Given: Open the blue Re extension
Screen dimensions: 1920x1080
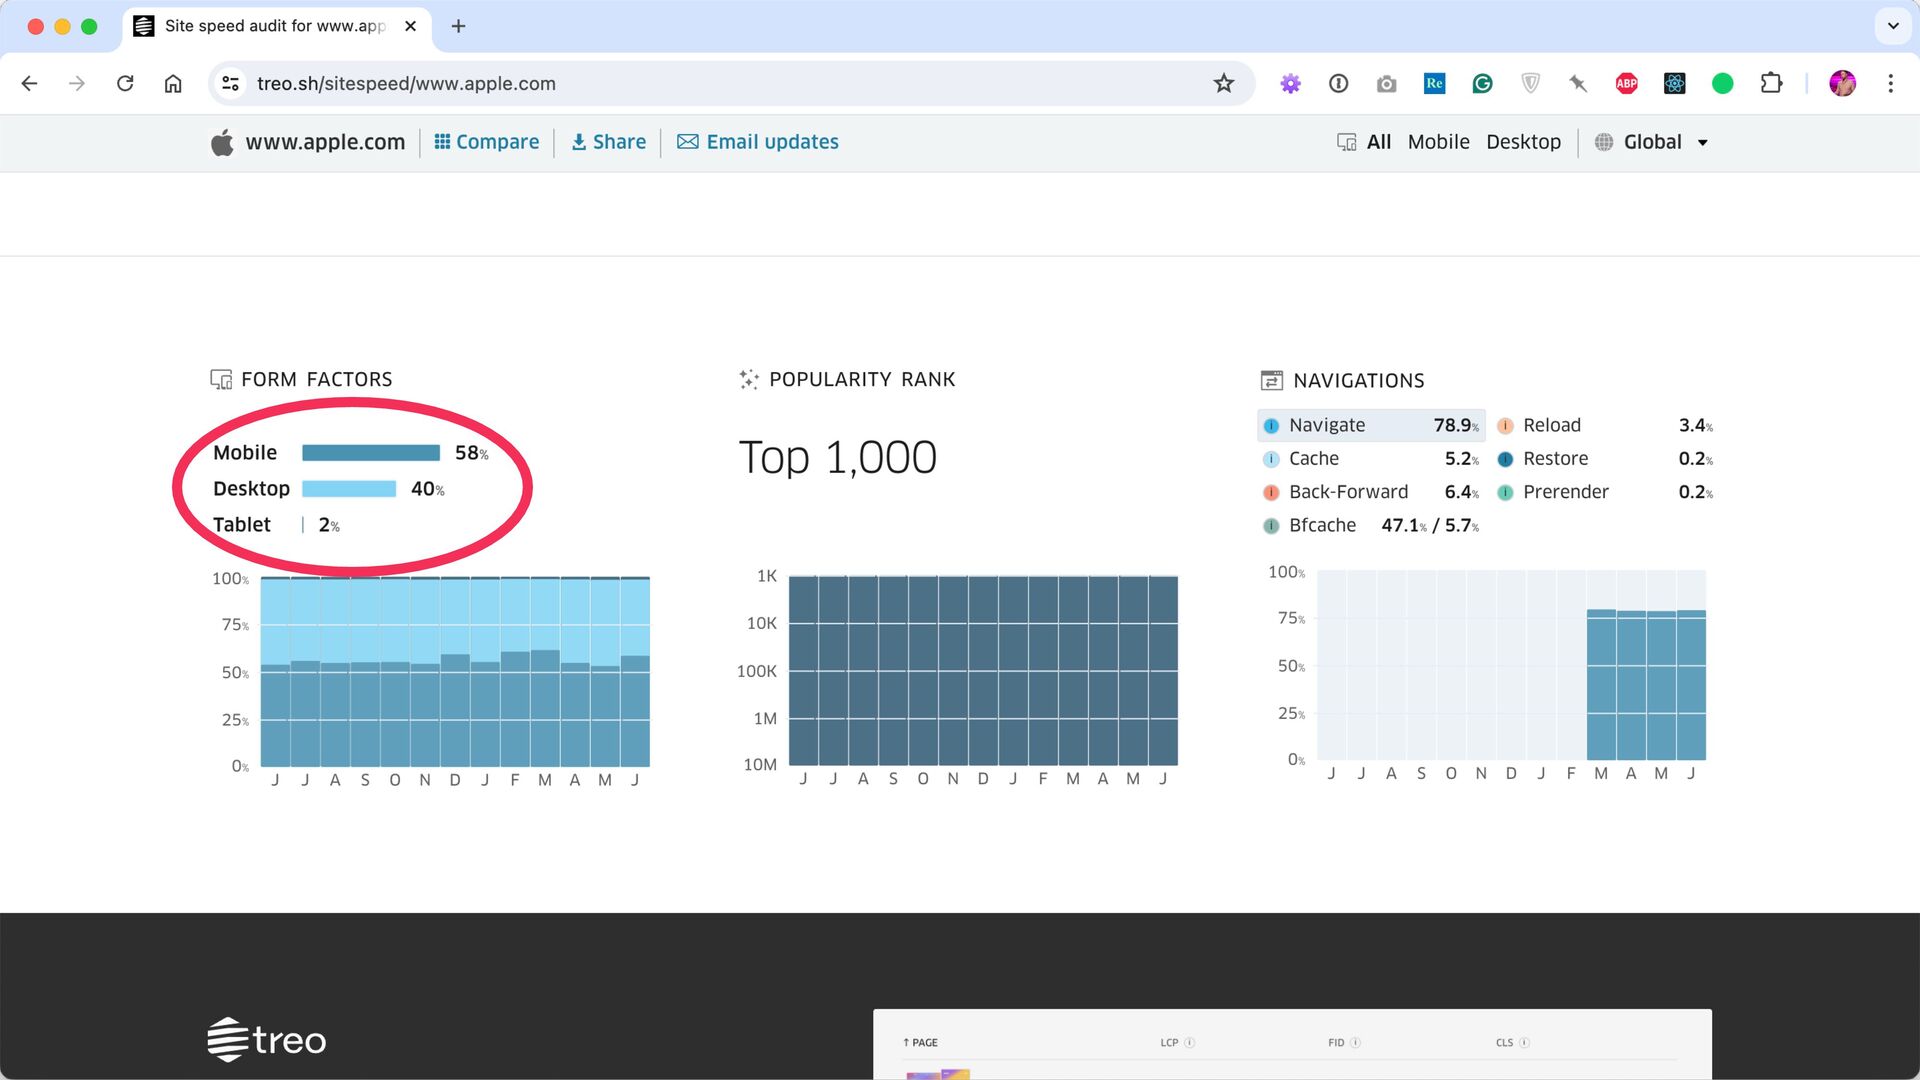Looking at the screenshot, I should 1434,84.
